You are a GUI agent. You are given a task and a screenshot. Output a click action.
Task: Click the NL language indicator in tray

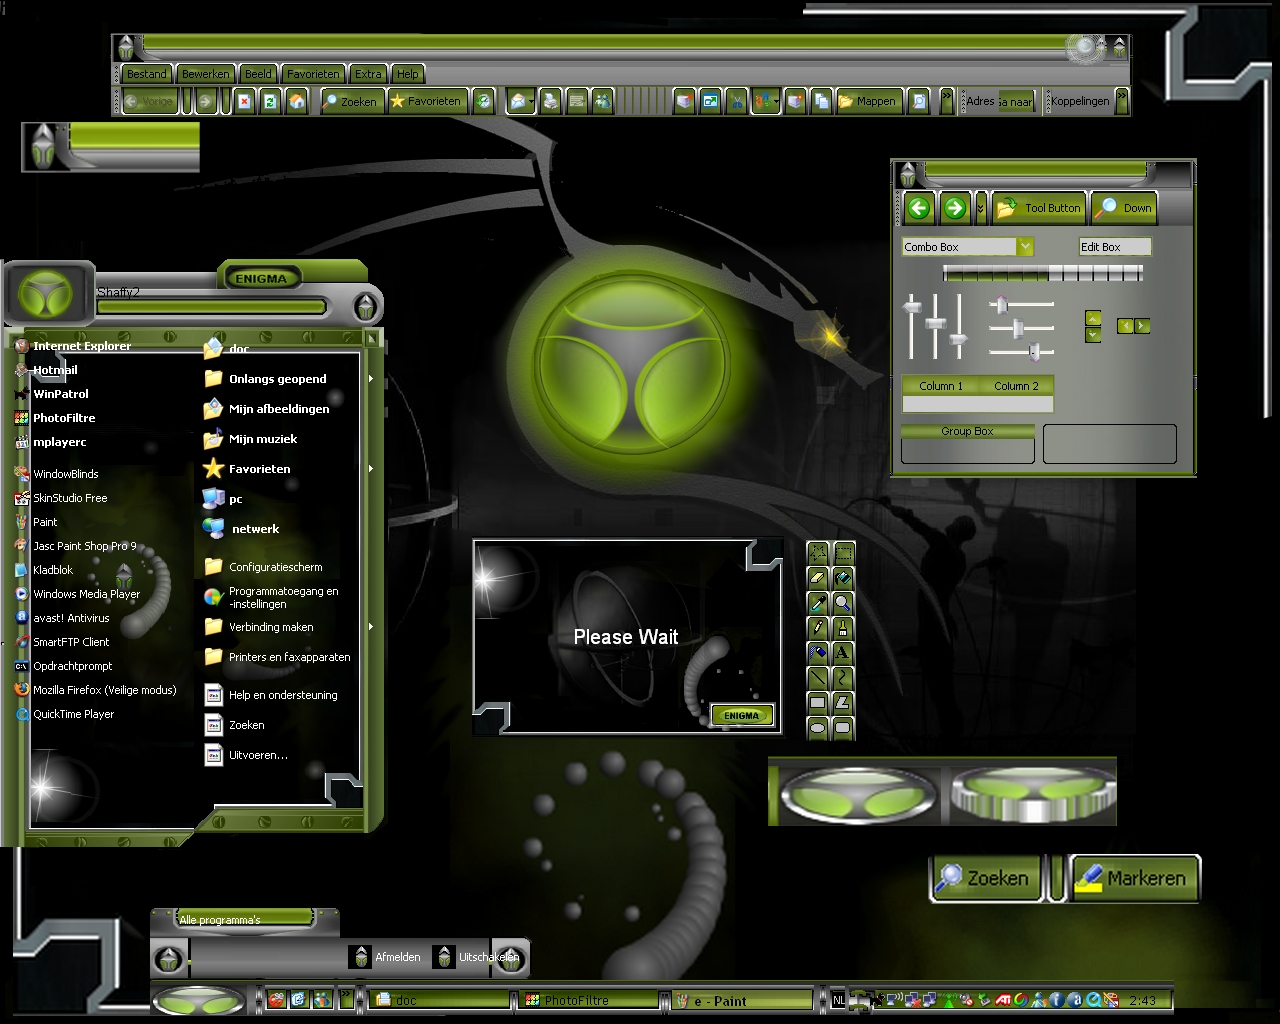(x=838, y=1000)
